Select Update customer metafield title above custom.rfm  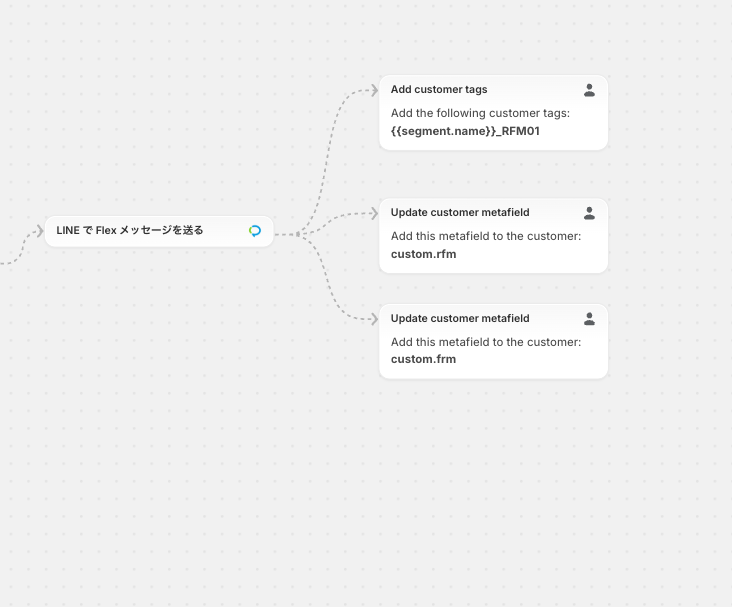pos(460,213)
